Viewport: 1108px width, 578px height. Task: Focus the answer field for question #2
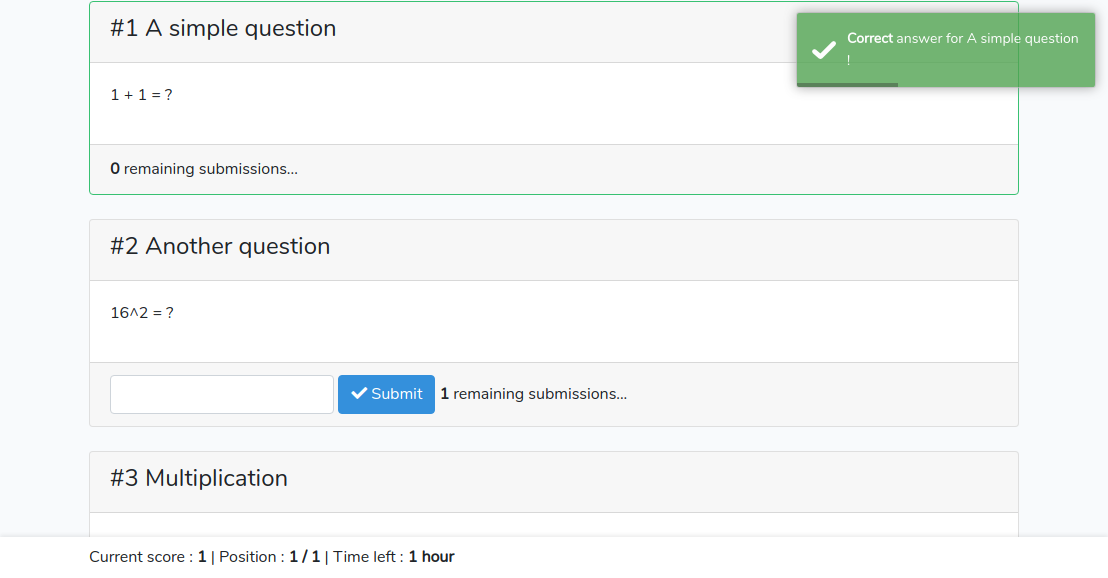click(222, 394)
